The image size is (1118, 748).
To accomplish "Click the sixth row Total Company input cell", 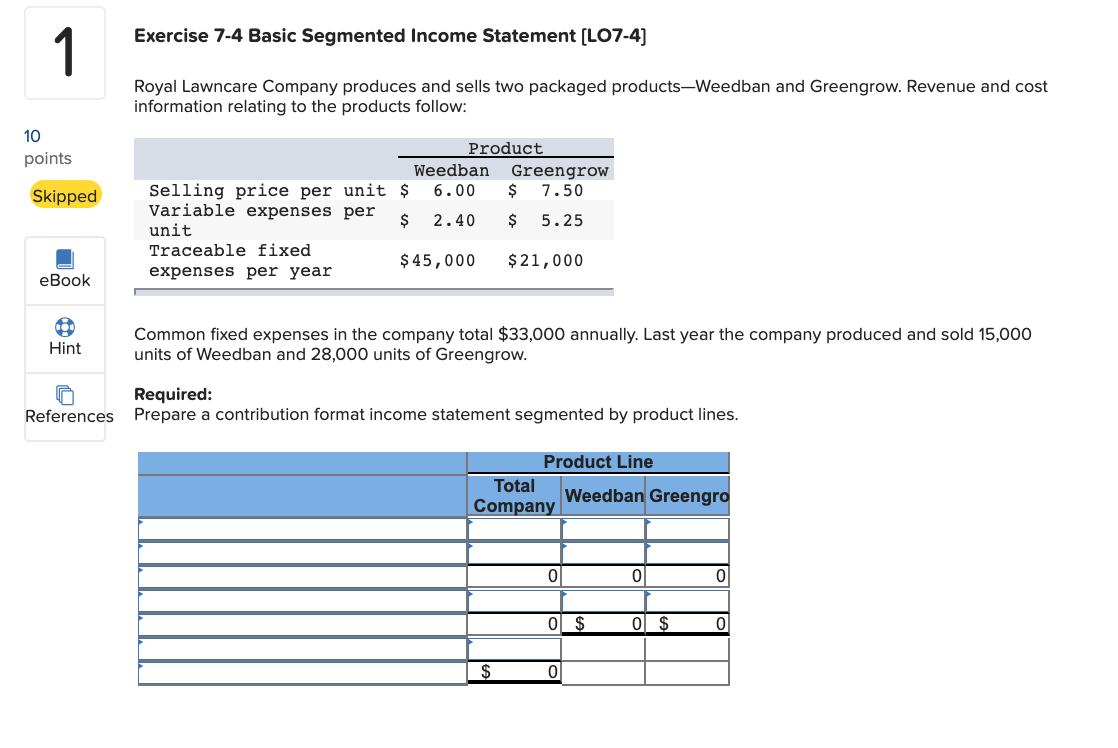I will [x=514, y=648].
